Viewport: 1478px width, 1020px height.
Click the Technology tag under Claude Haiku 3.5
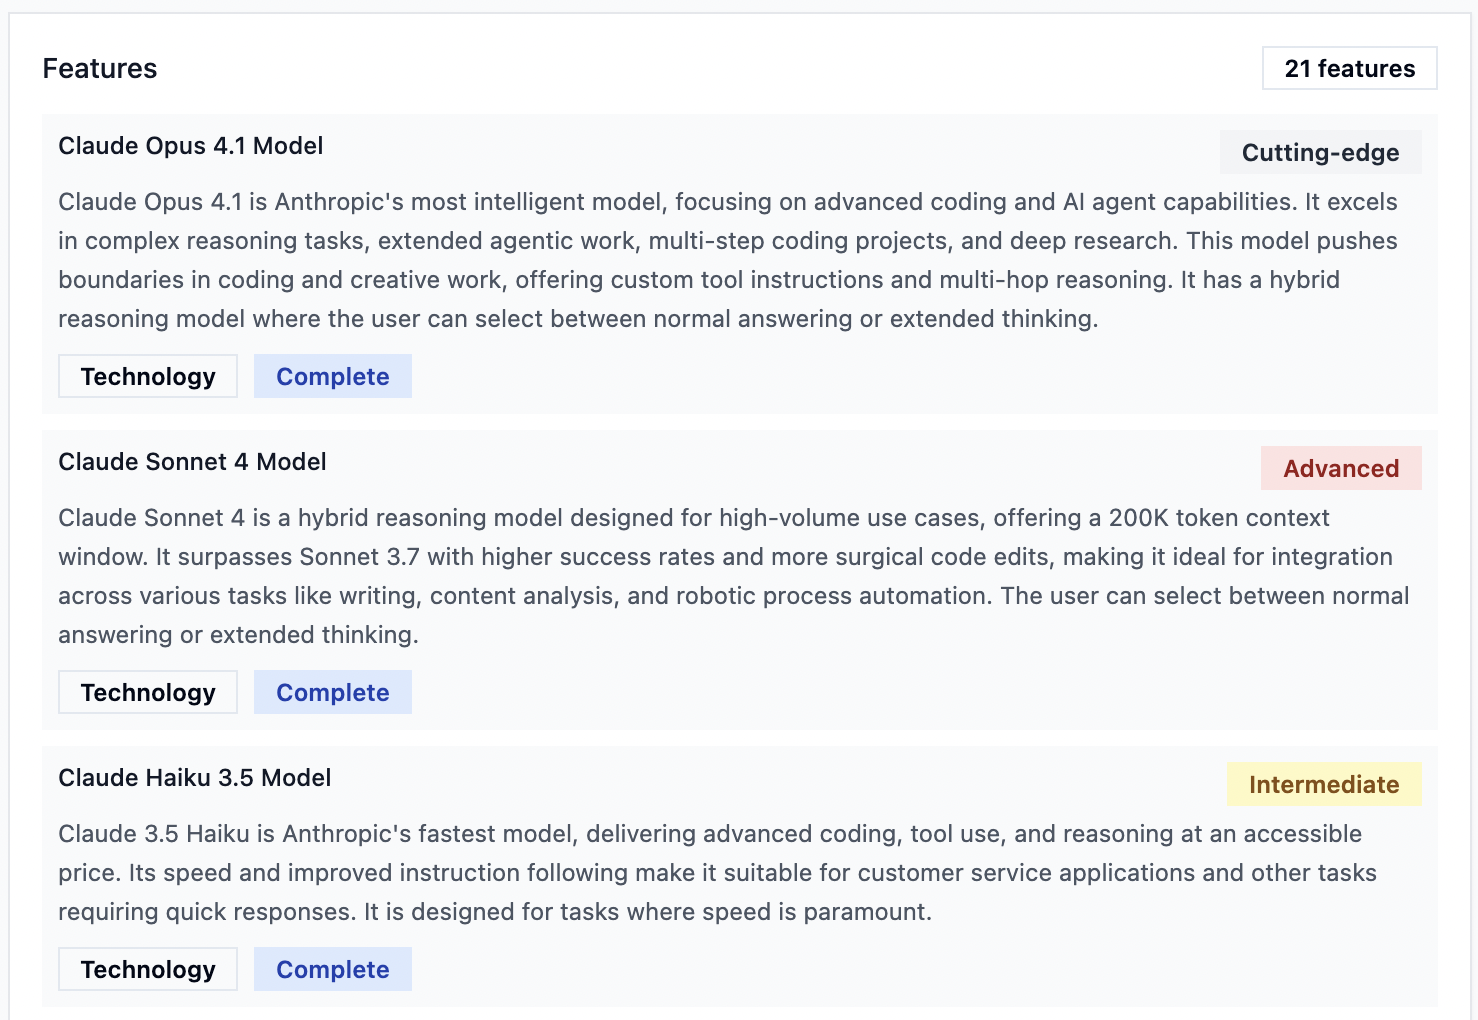[147, 968]
